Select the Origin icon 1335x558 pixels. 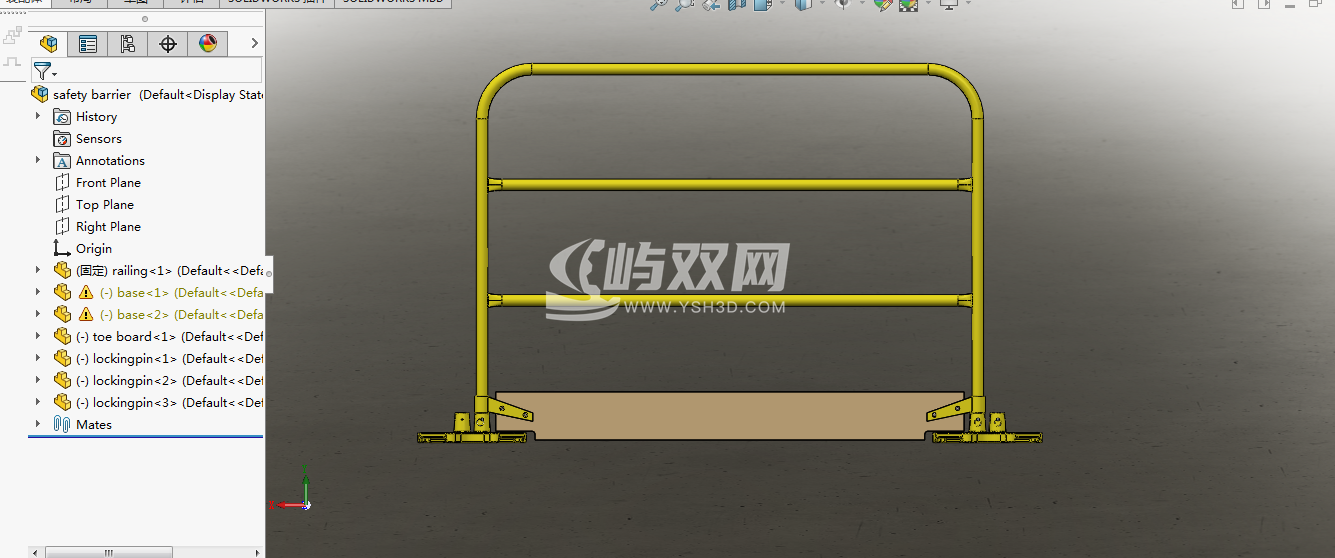(x=62, y=248)
